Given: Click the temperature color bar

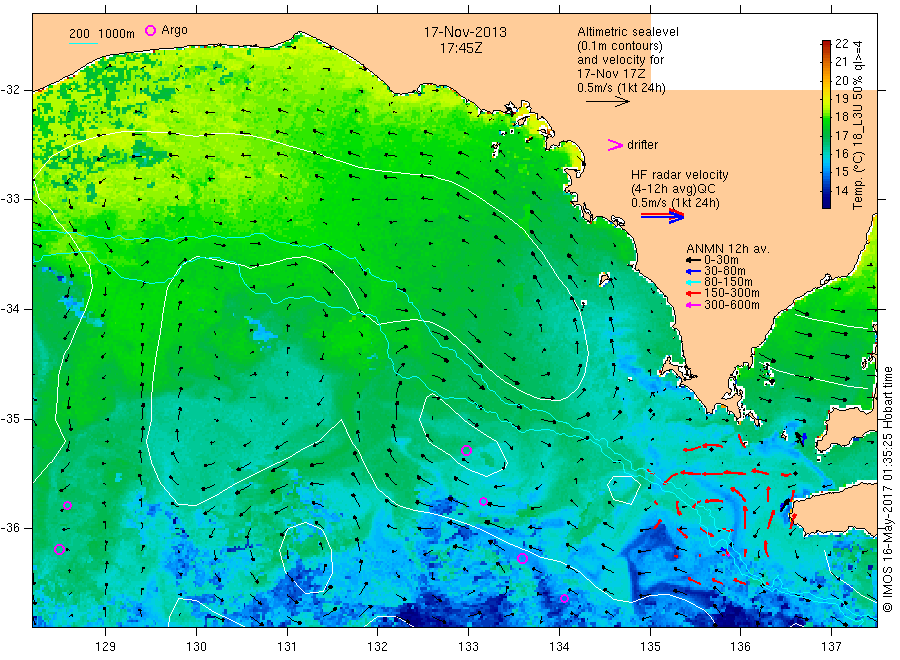Looking at the screenshot, I should tap(826, 124).
